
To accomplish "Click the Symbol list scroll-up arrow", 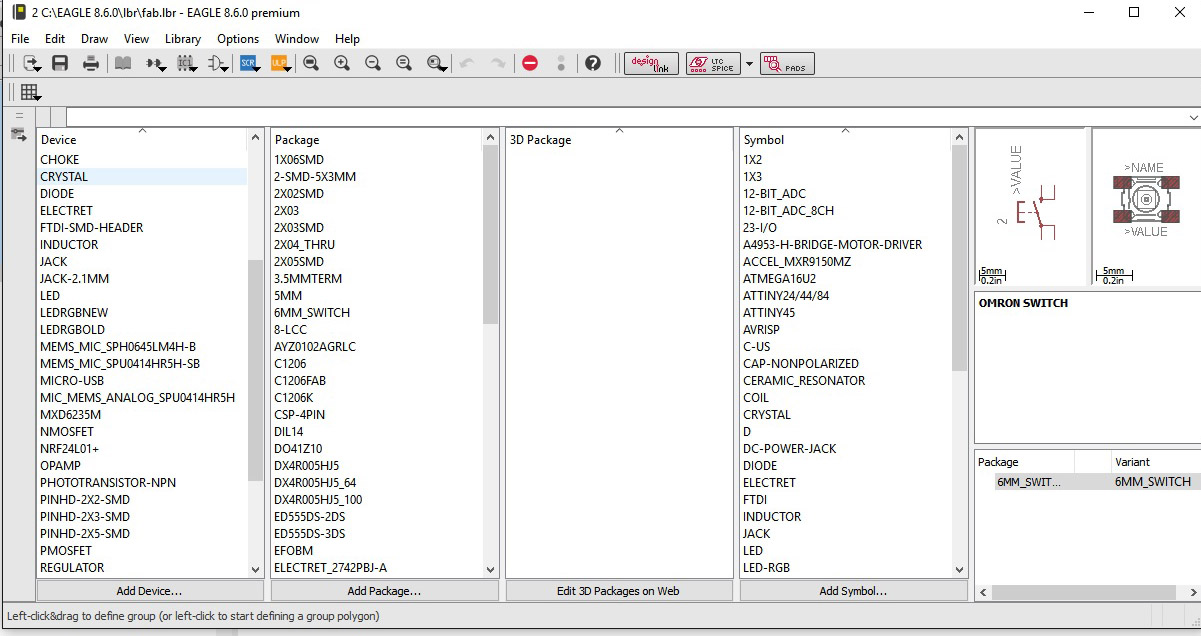I will click(x=960, y=137).
